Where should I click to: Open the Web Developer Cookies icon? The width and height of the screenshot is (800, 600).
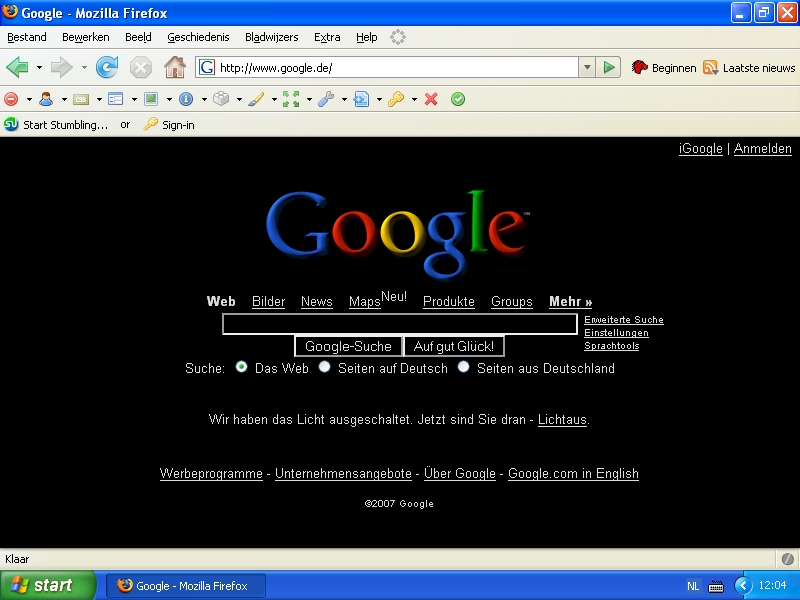(x=46, y=99)
